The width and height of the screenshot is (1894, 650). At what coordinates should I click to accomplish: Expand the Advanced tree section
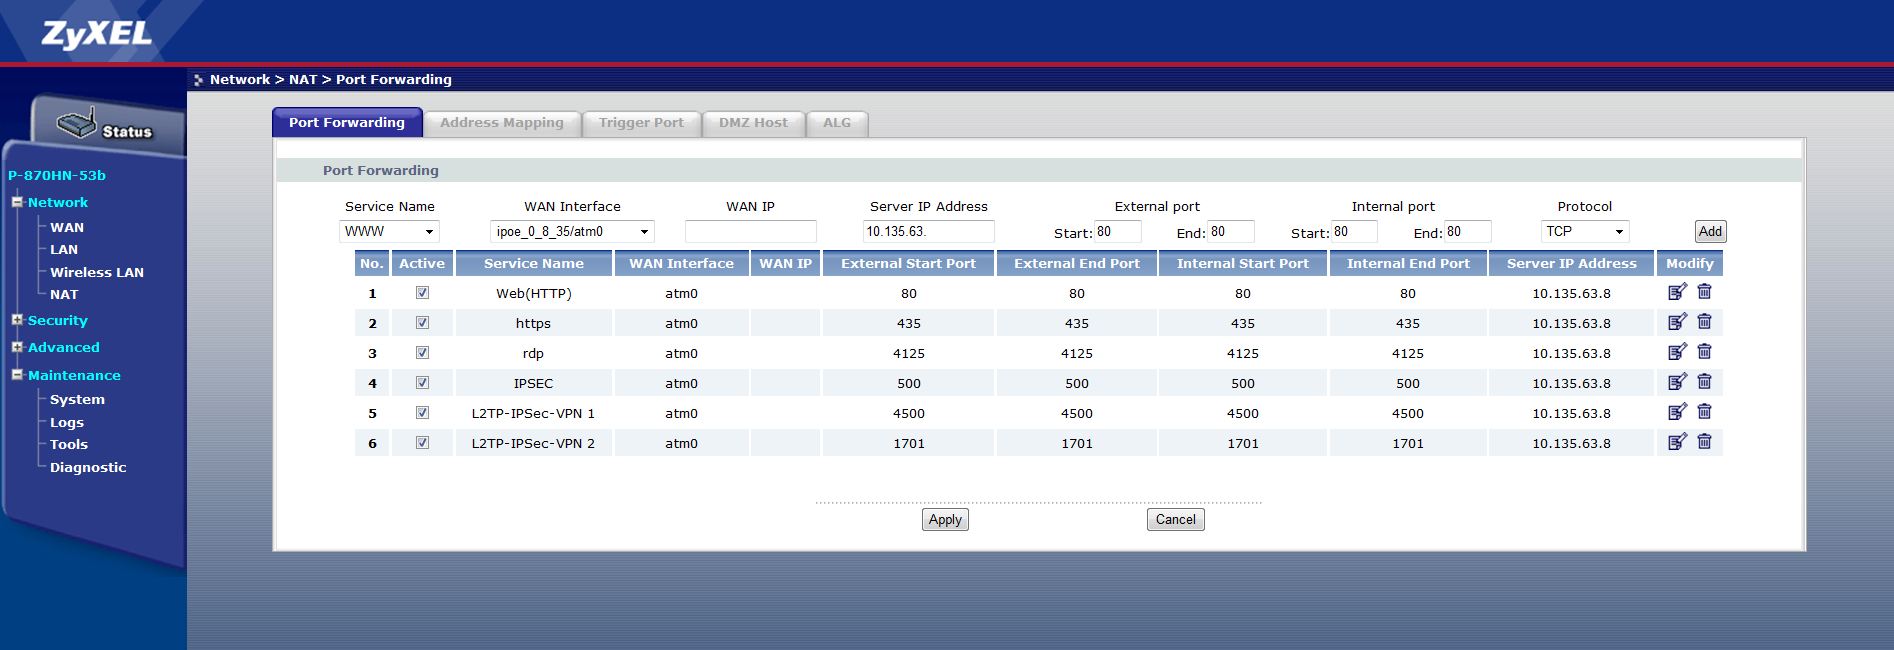coord(17,347)
